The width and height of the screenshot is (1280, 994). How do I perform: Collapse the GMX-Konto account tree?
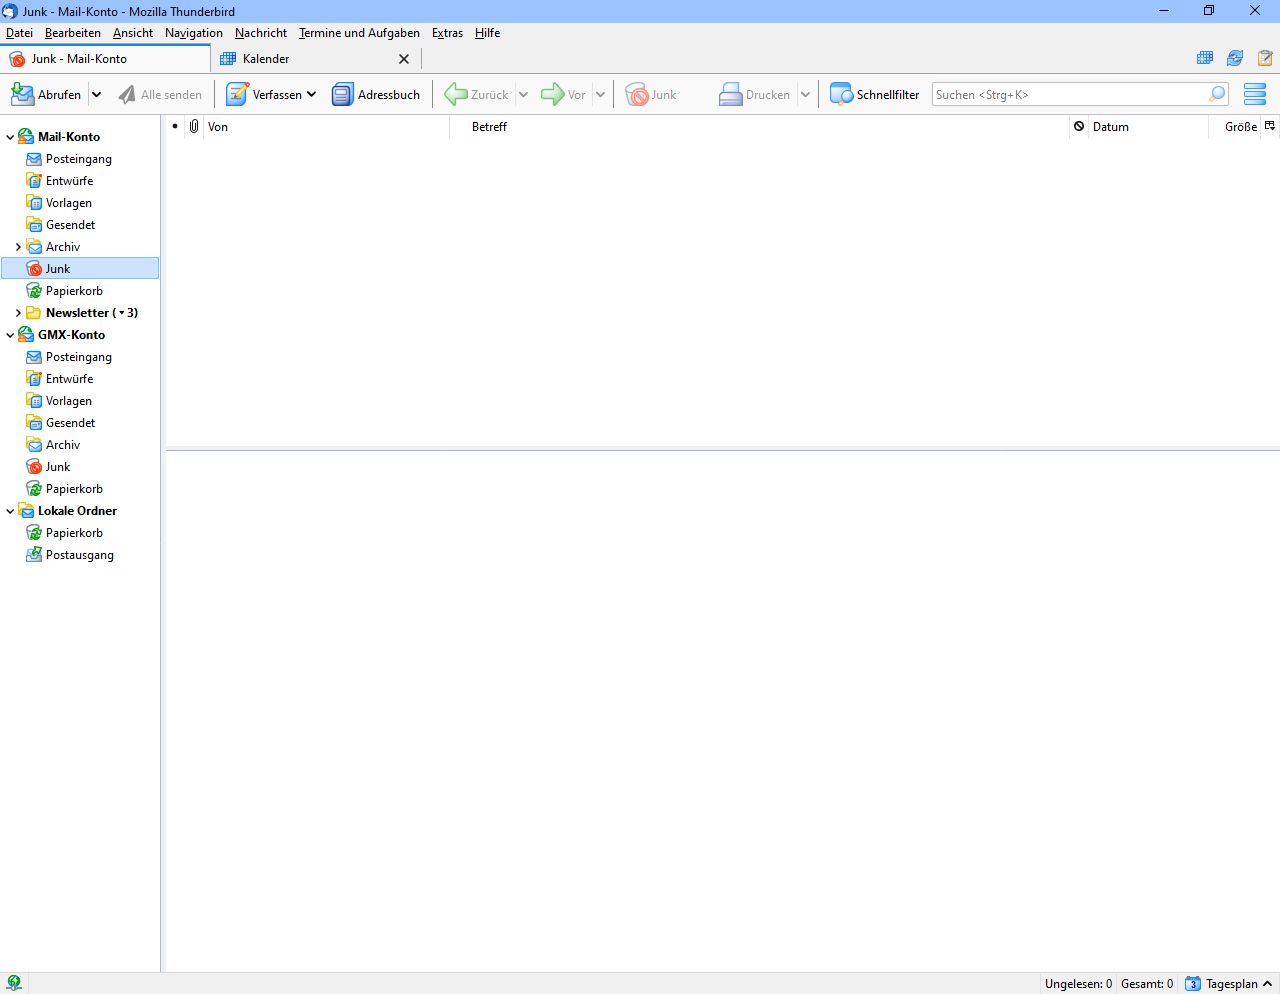click(10, 335)
